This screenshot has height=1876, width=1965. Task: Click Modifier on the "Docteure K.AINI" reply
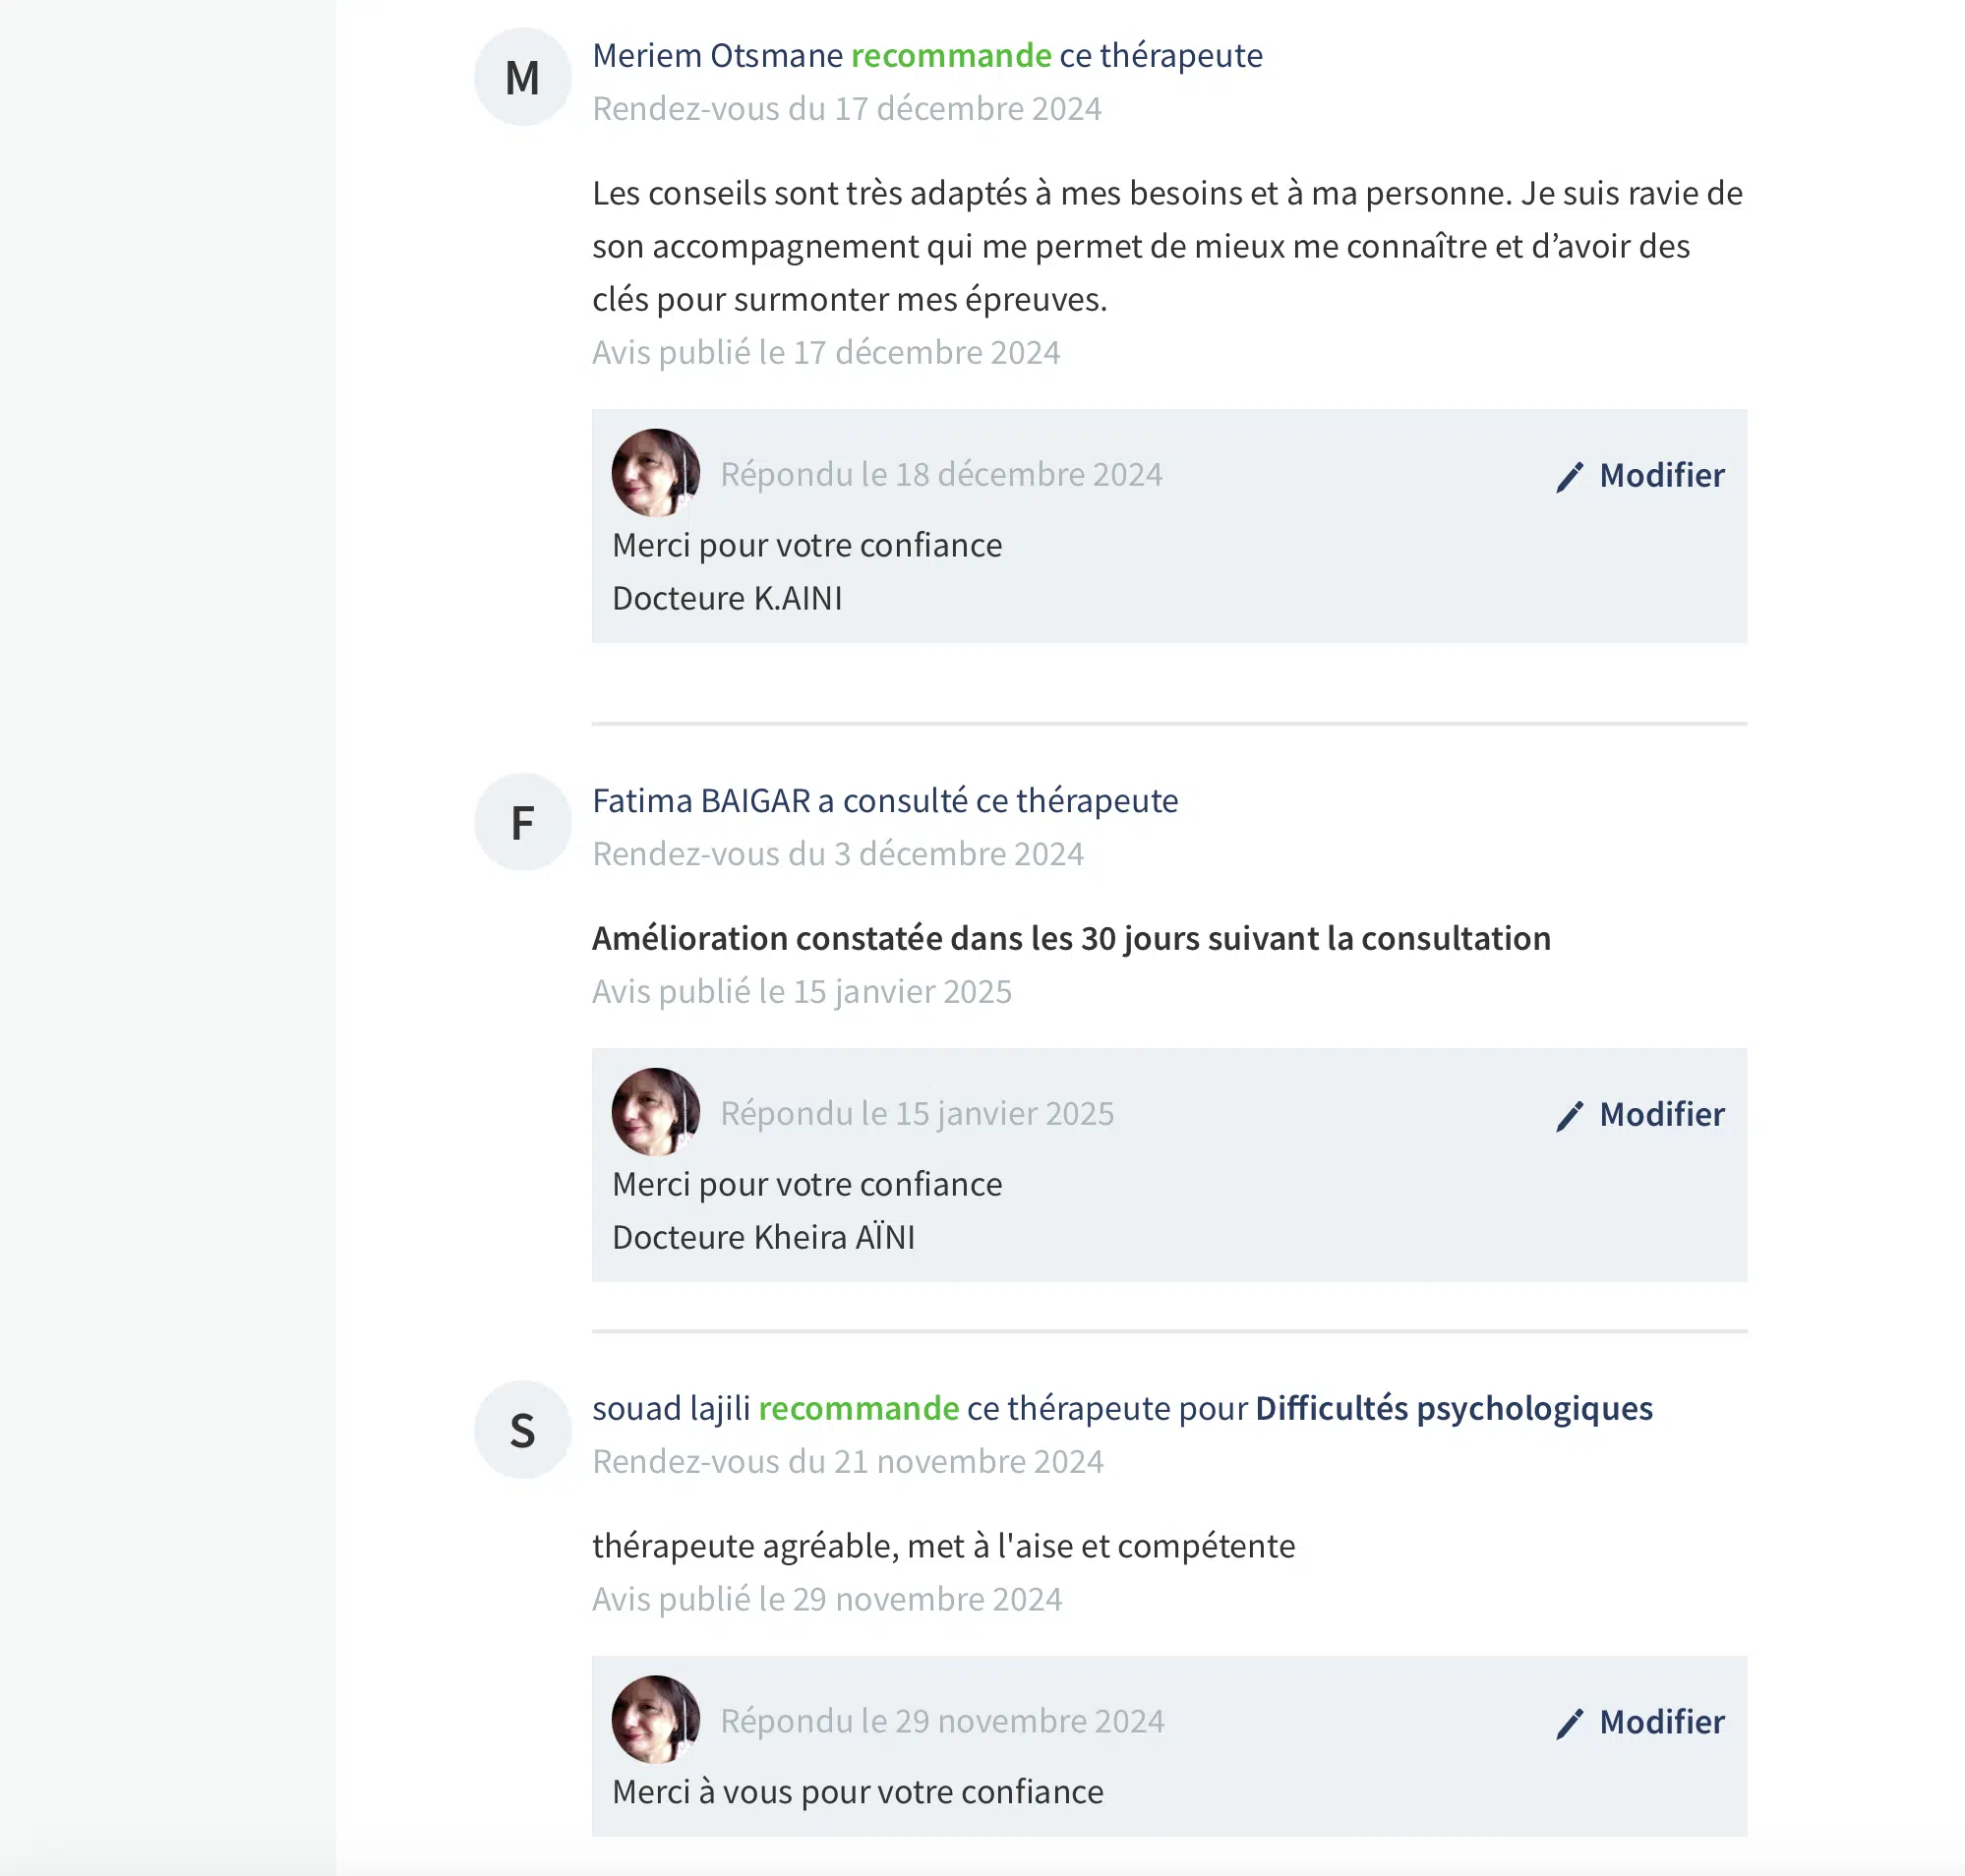[x=1660, y=475]
